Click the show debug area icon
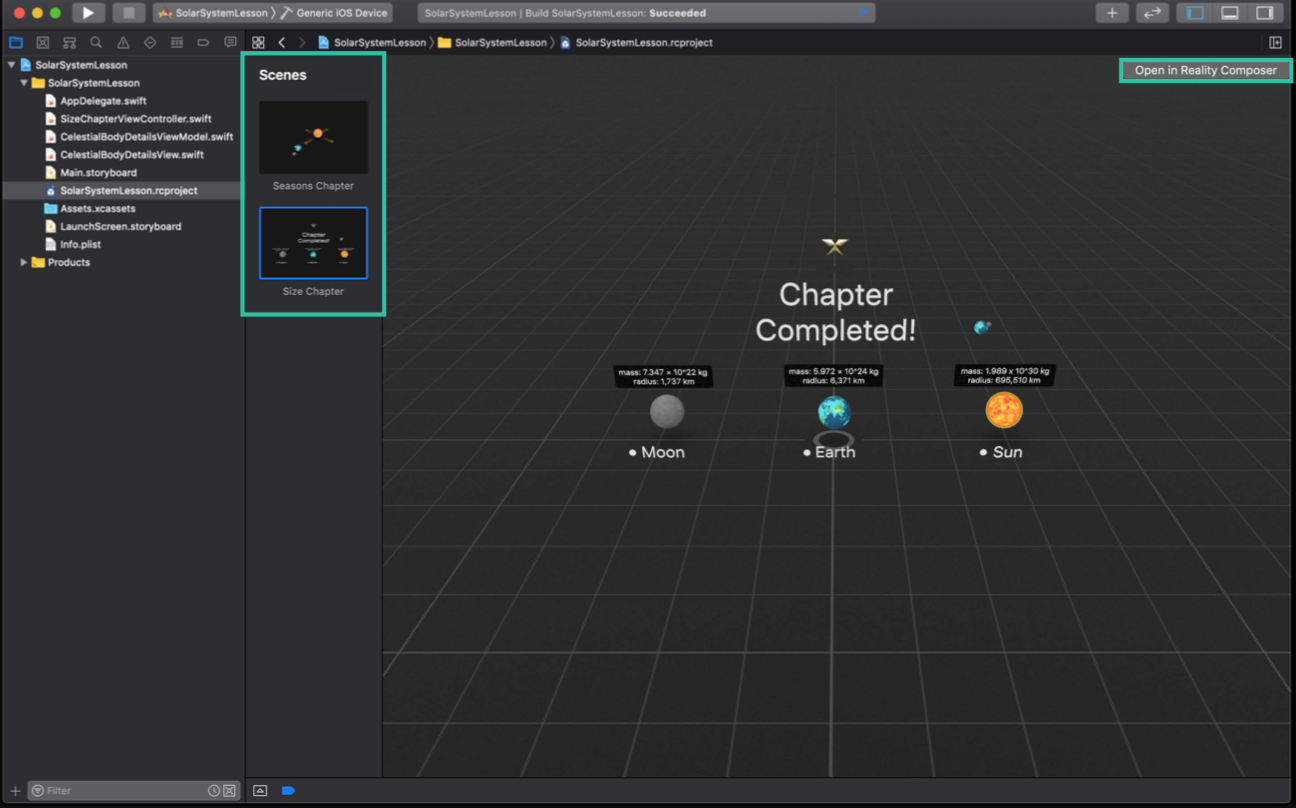The width and height of the screenshot is (1296, 808). pyautogui.click(x=260, y=791)
